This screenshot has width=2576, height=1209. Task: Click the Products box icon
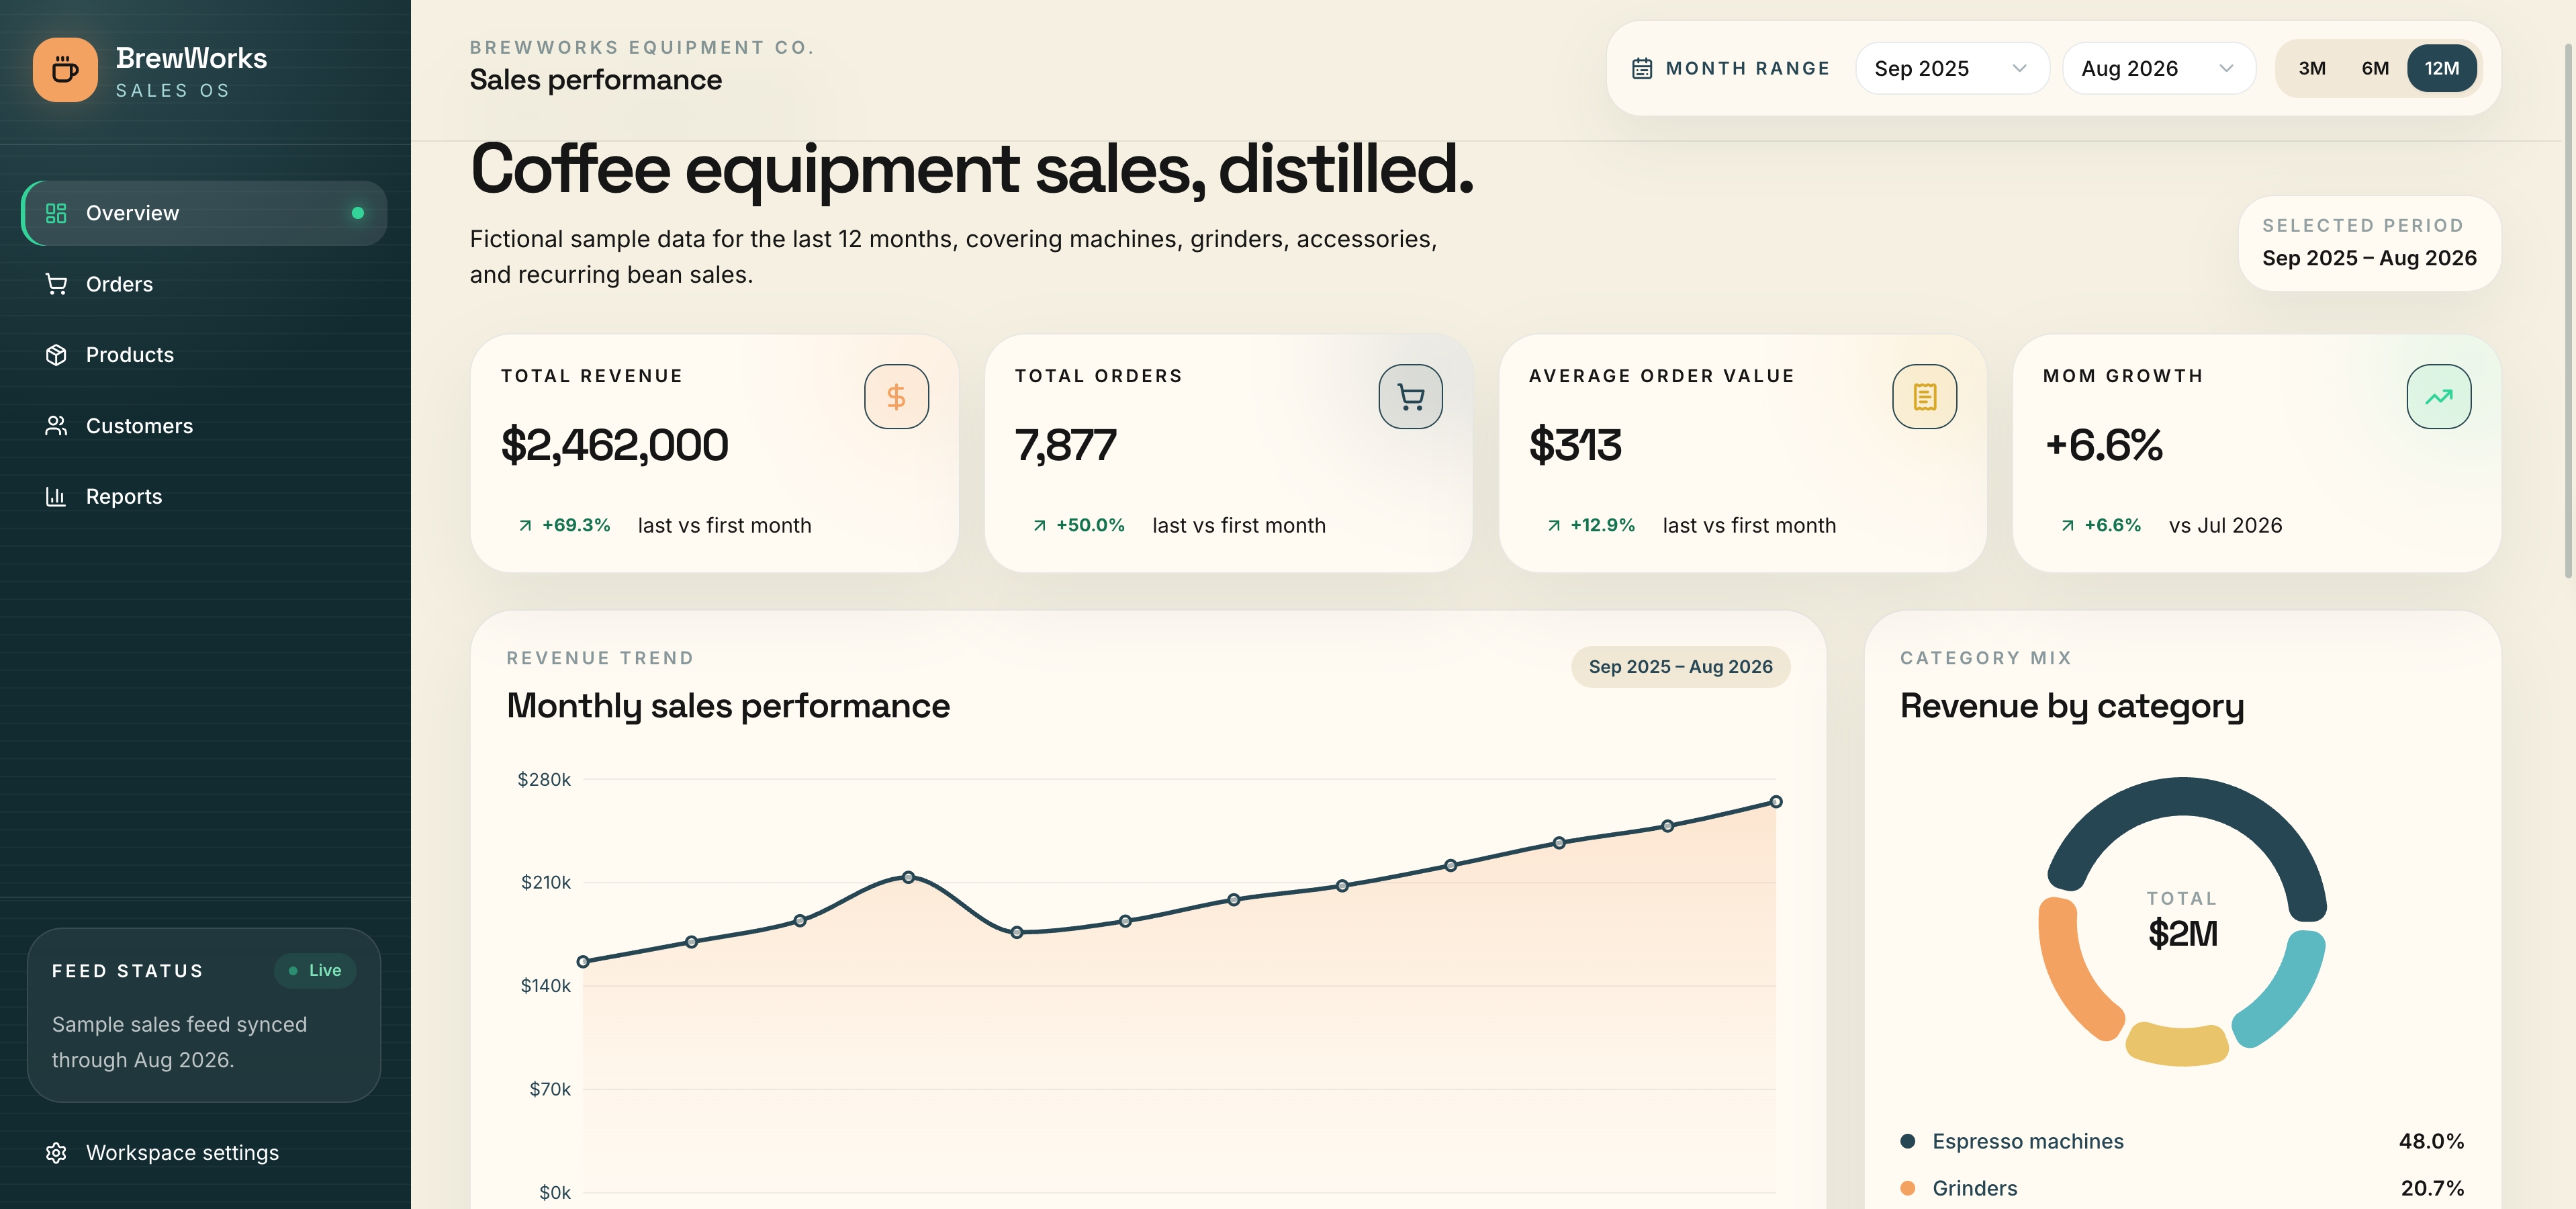56,355
